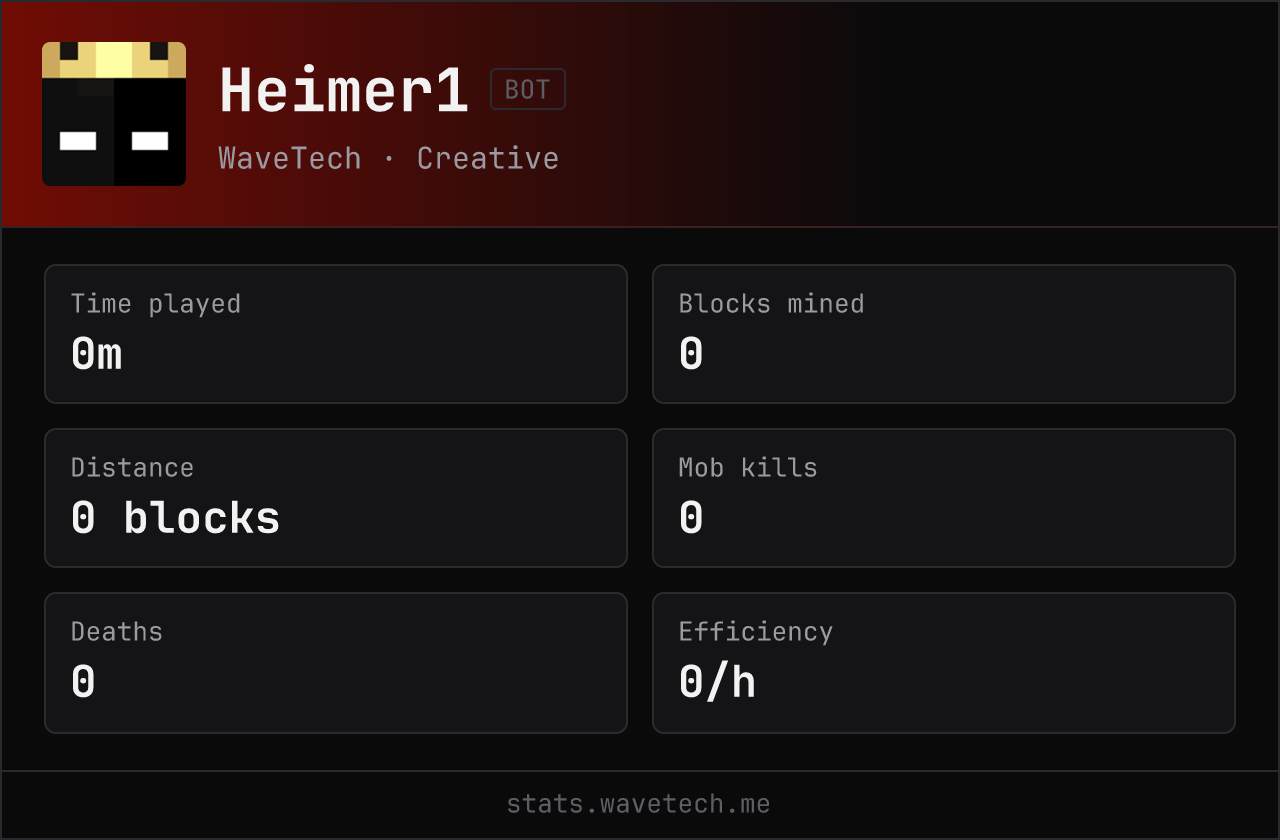The height and width of the screenshot is (840, 1280).
Task: Click the 0 blocks distance value
Action: pos(176,518)
